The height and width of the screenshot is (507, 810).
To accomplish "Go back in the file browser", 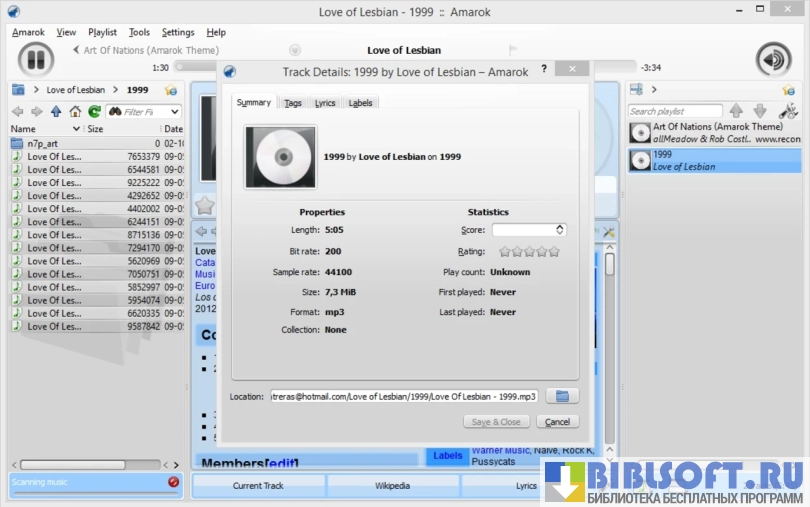I will 18,111.
